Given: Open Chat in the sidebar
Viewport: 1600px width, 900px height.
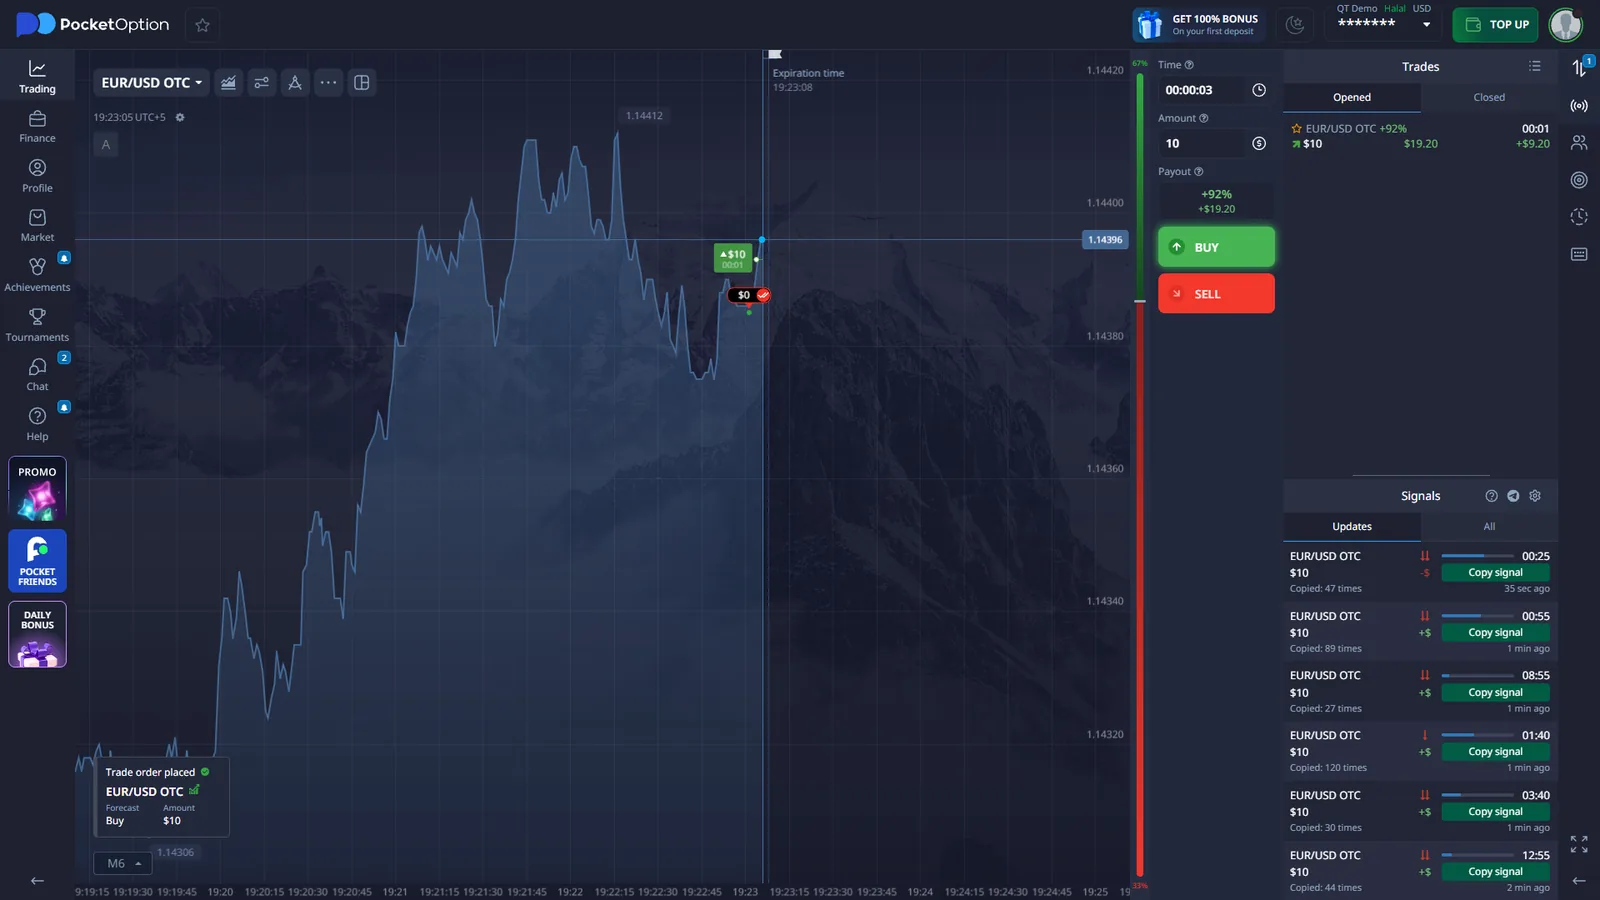Looking at the screenshot, I should [37, 375].
